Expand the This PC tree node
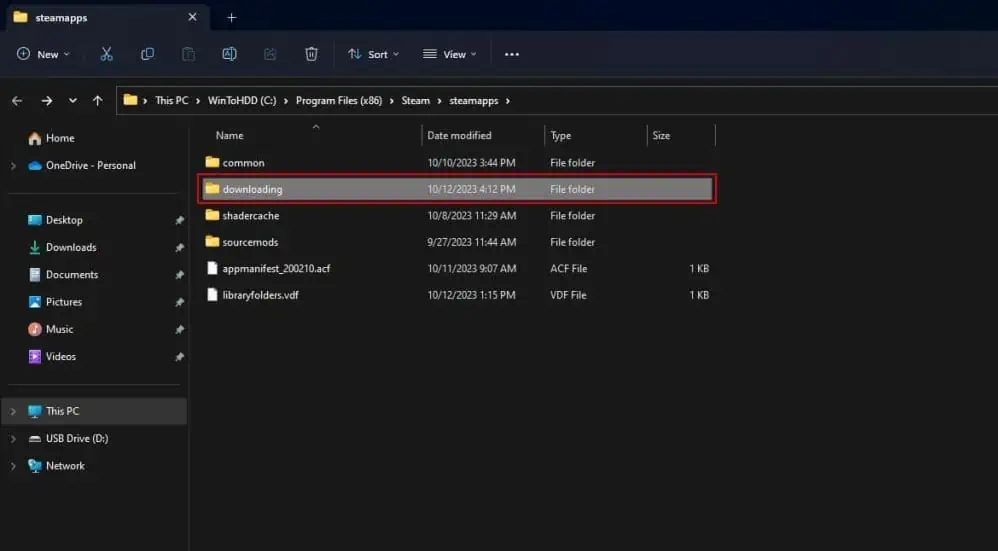 click(13, 411)
